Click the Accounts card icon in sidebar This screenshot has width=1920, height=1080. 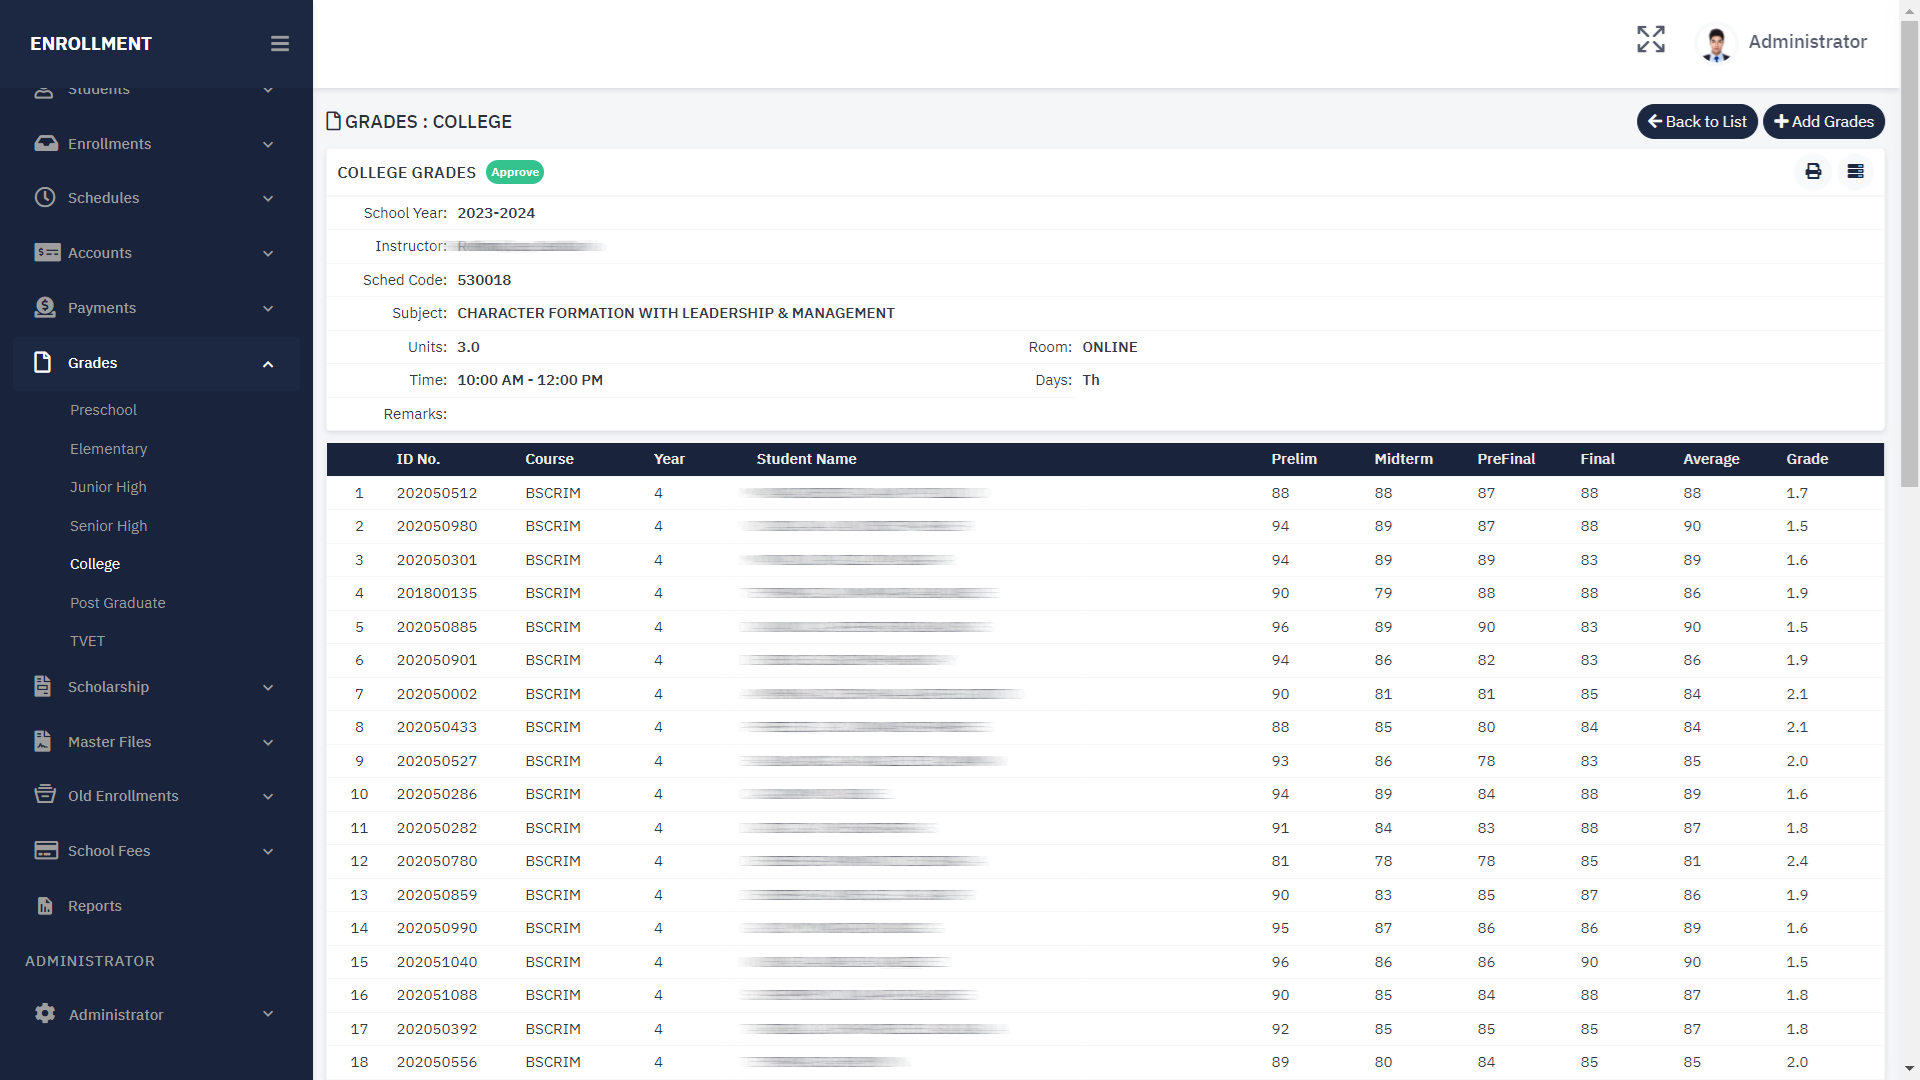click(x=47, y=253)
